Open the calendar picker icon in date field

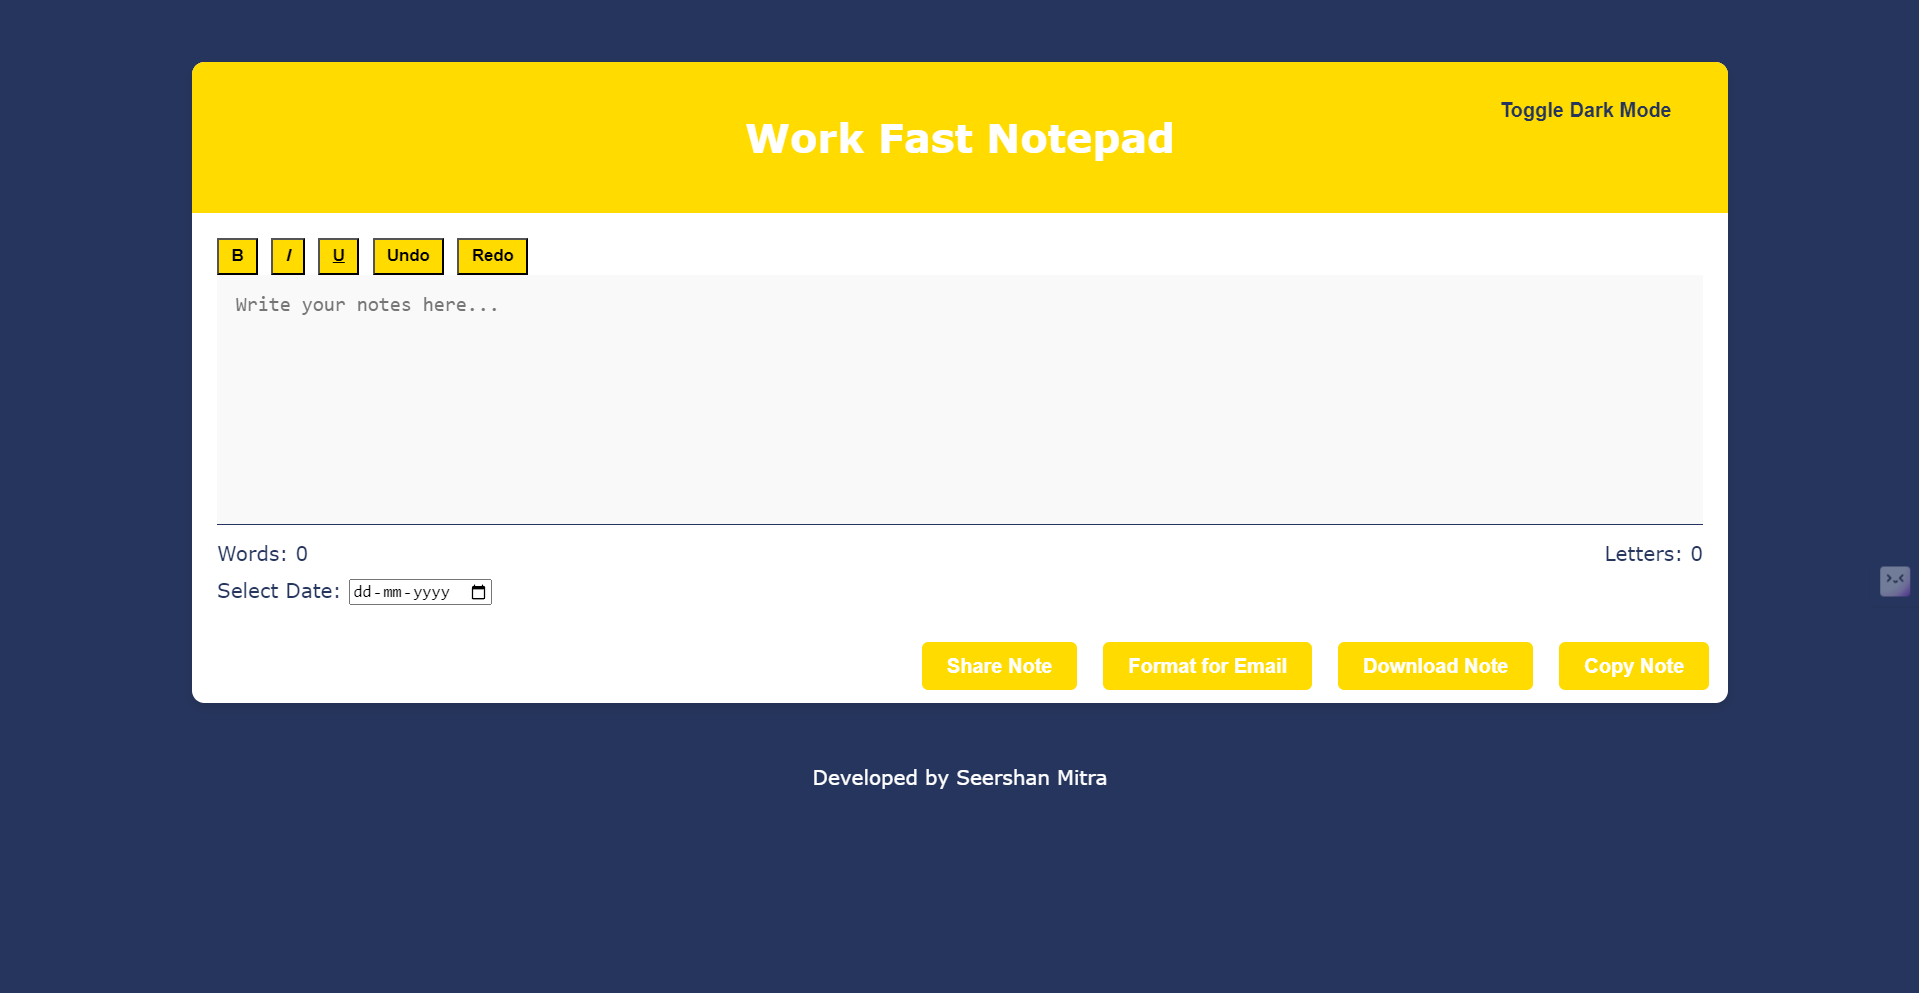pos(479,592)
